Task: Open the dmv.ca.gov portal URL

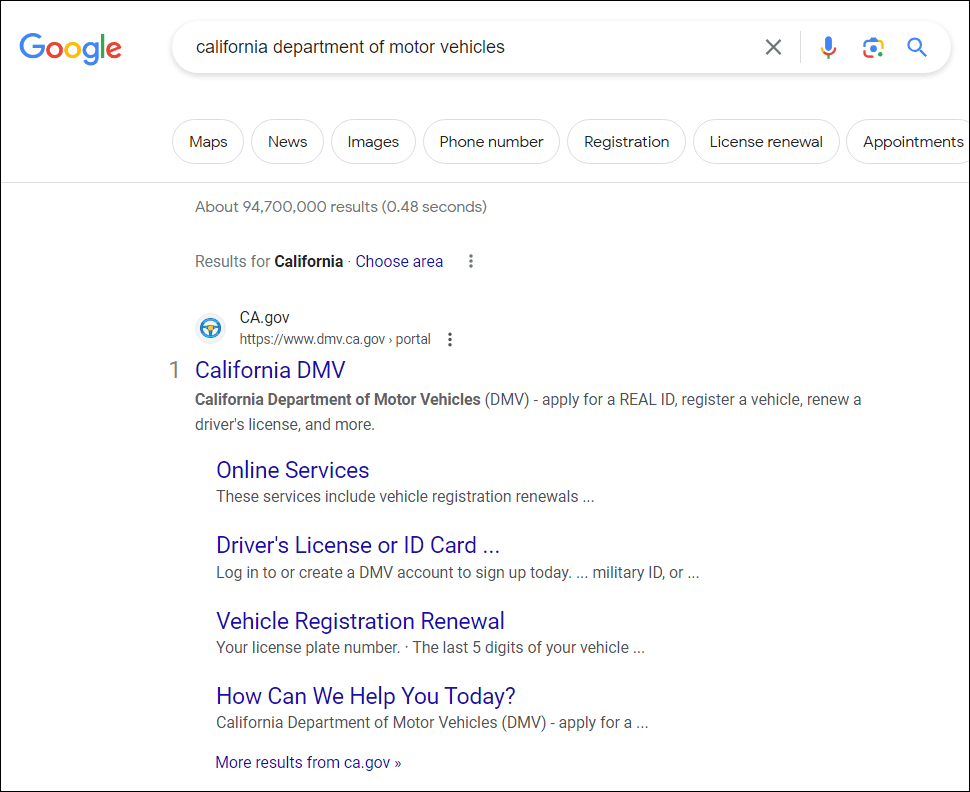Action: [335, 339]
